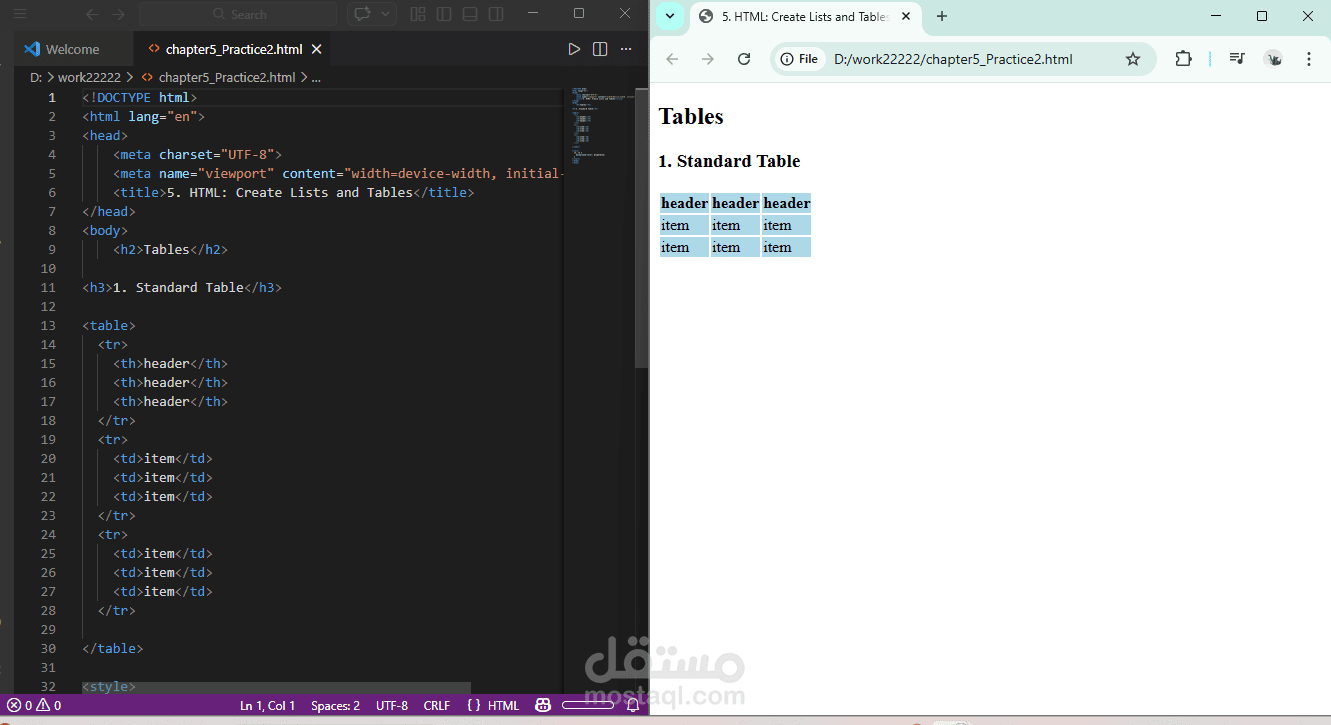Open errors and warnings in status bar
This screenshot has height=725, width=1331.
coord(35,705)
